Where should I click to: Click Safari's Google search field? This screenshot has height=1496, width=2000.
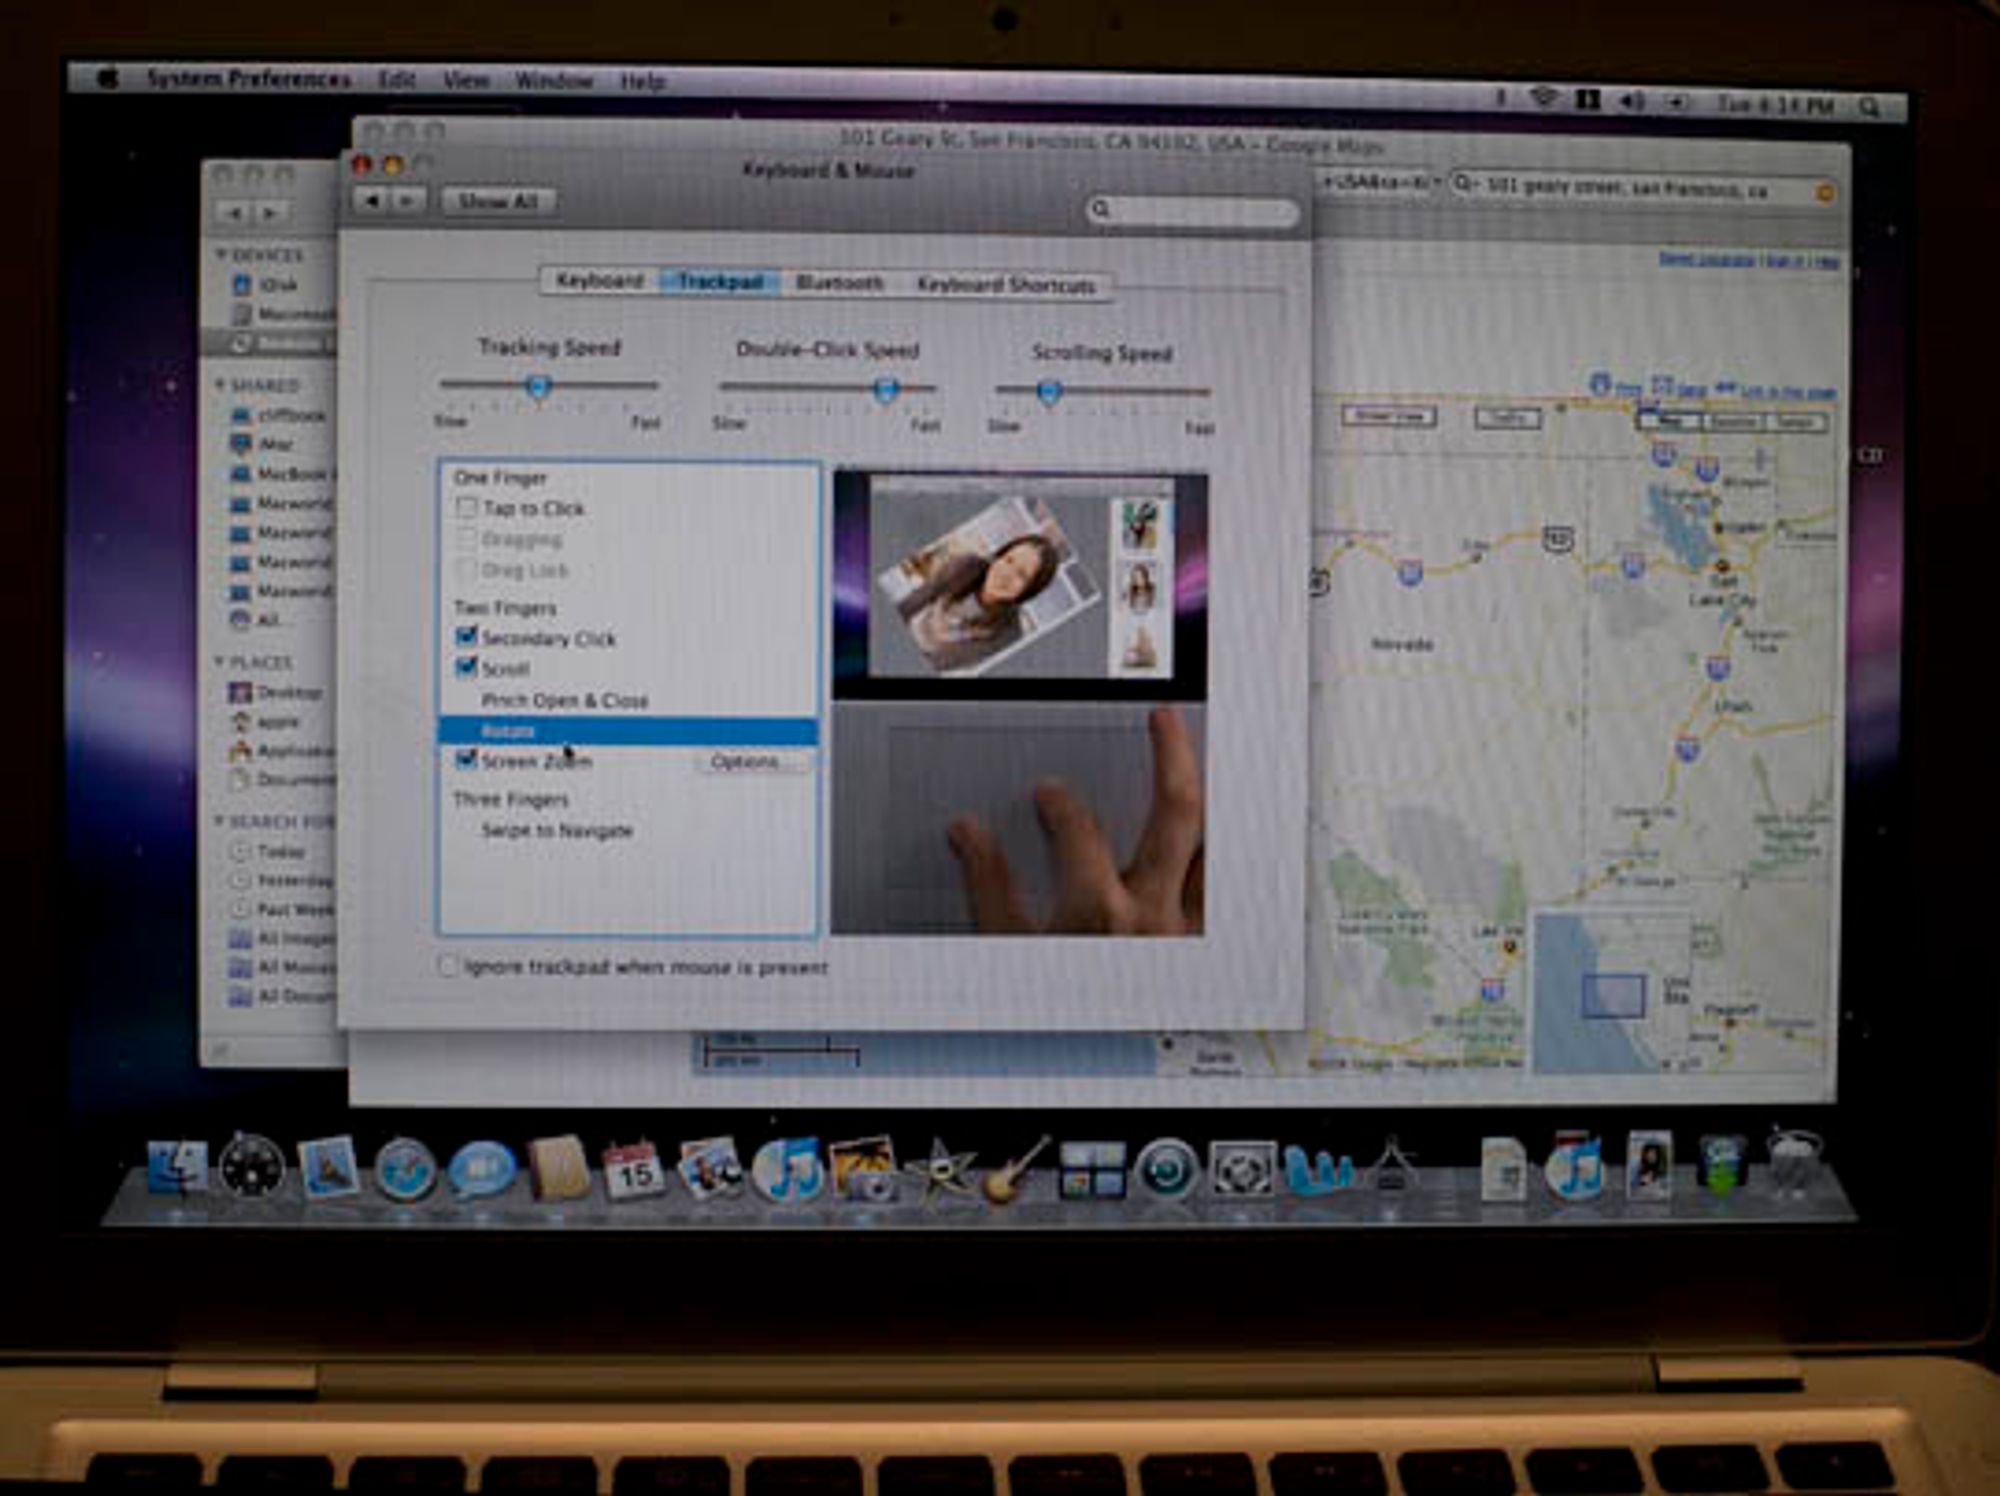[1643, 186]
